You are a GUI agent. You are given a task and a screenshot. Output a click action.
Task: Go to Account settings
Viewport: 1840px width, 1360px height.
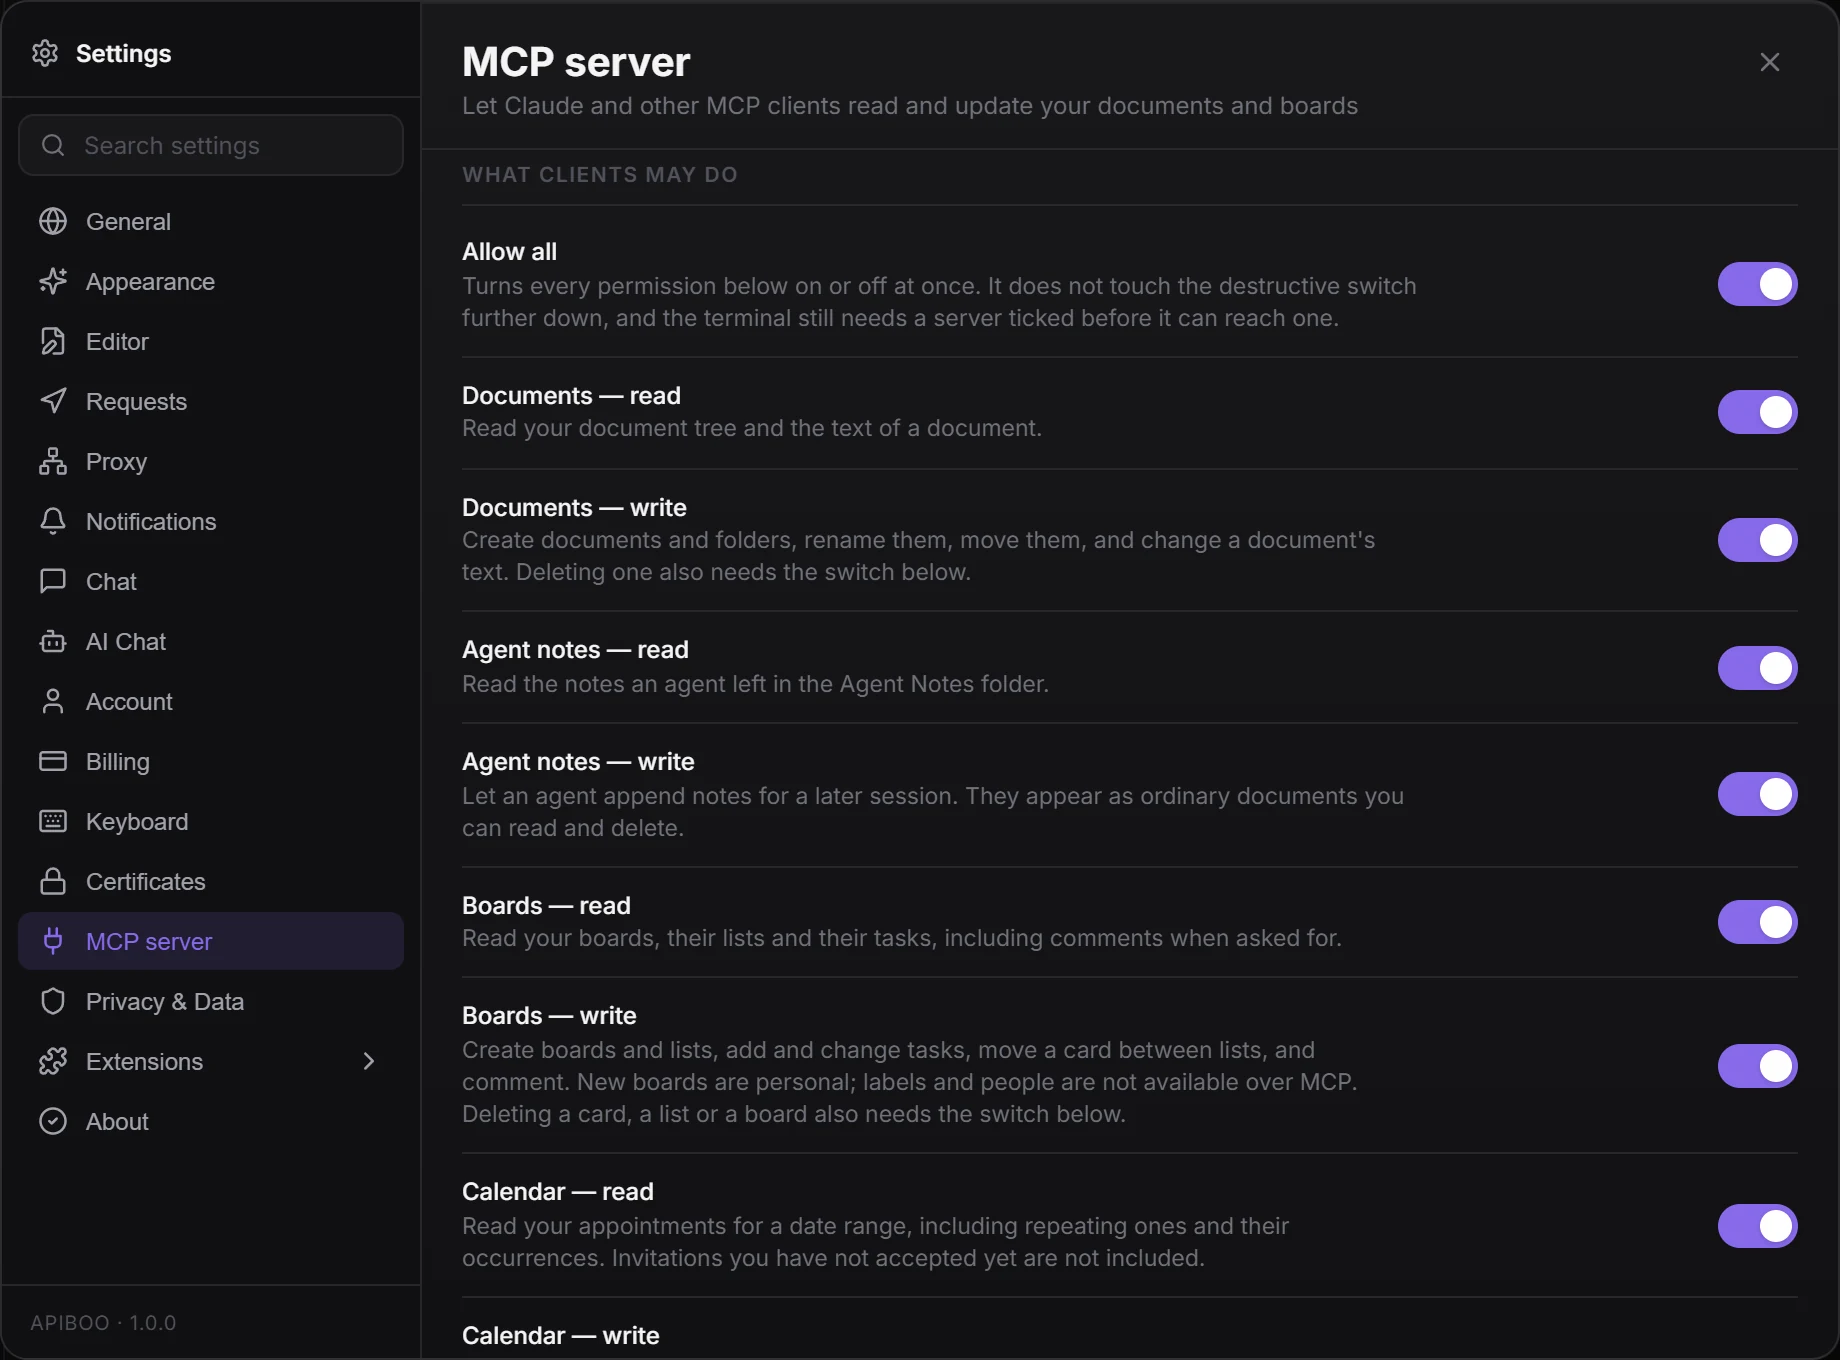point(211,702)
